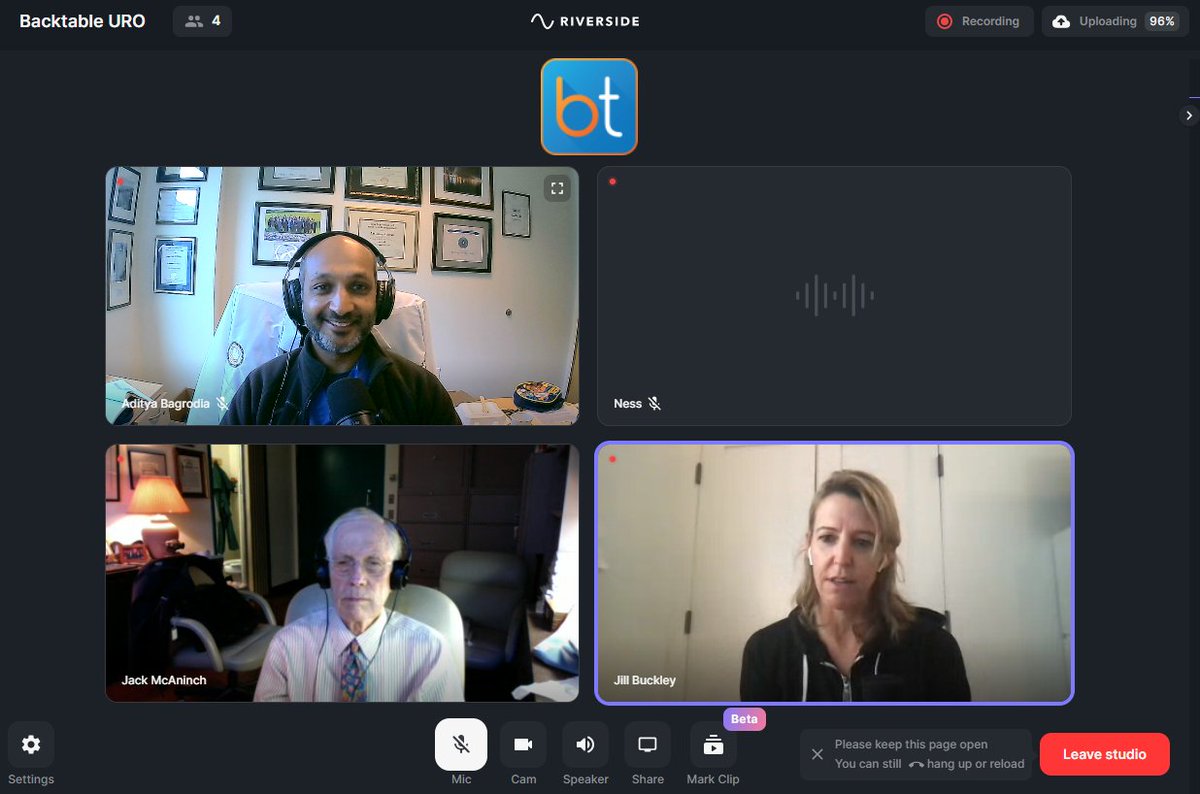
Task: Click the Riverside logo in the top bar
Action: click(585, 20)
